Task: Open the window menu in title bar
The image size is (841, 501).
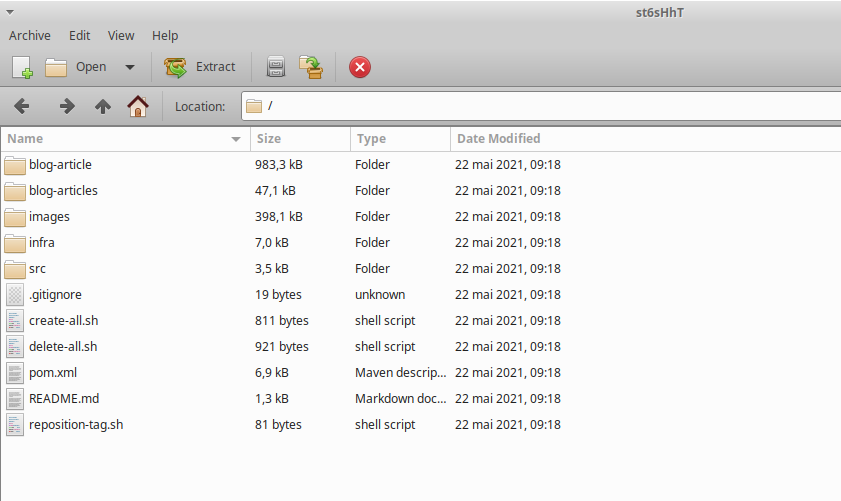Action: click(9, 11)
